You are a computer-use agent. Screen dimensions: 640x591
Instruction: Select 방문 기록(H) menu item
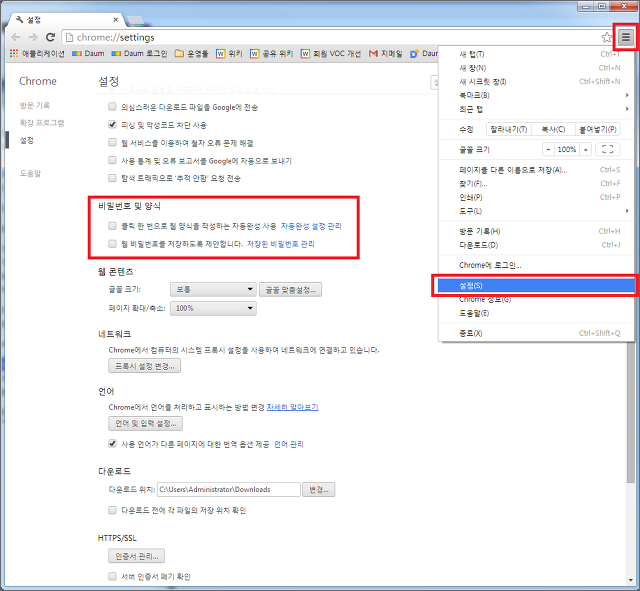[x=536, y=231]
